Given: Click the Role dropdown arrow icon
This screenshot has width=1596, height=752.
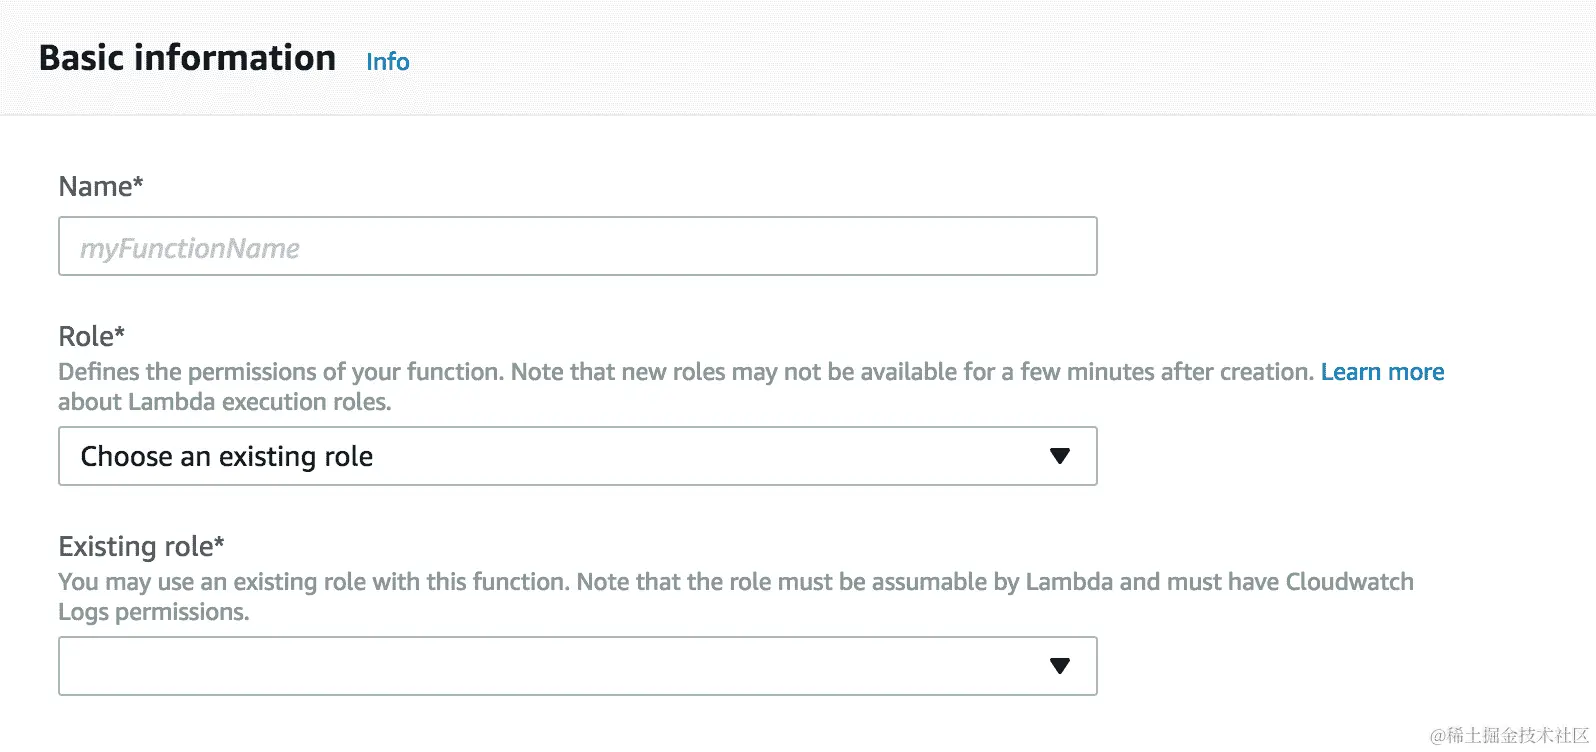Looking at the screenshot, I should click(x=1060, y=457).
